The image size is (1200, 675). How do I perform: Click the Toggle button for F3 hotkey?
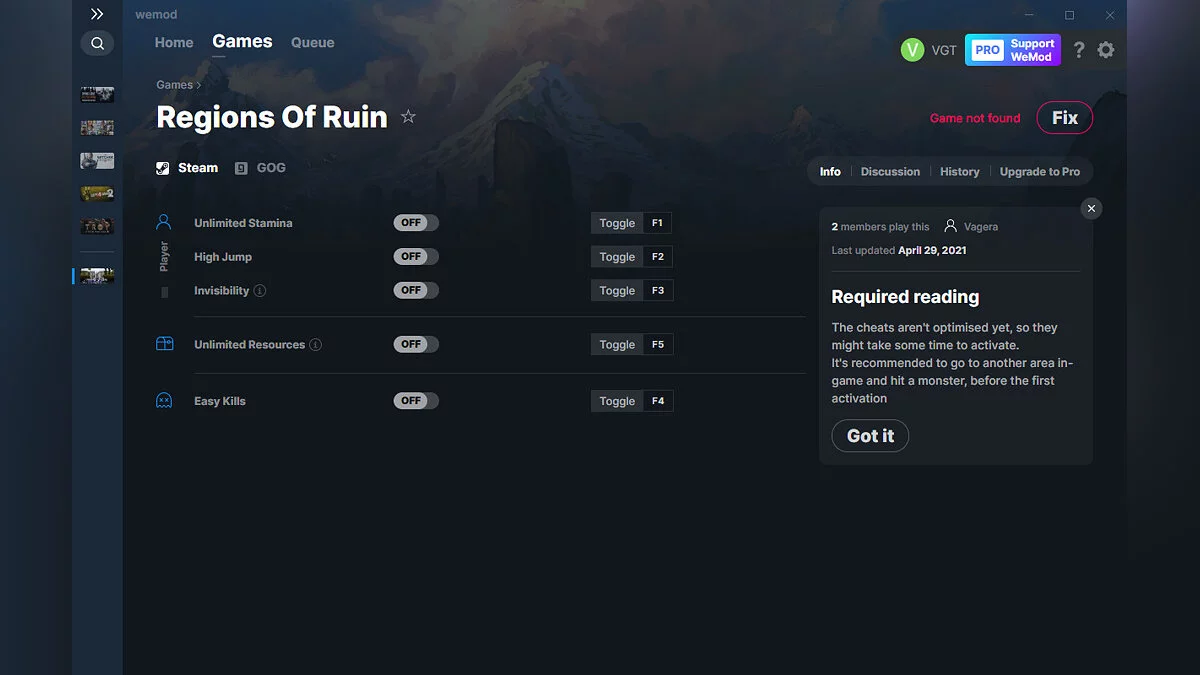[617, 291]
